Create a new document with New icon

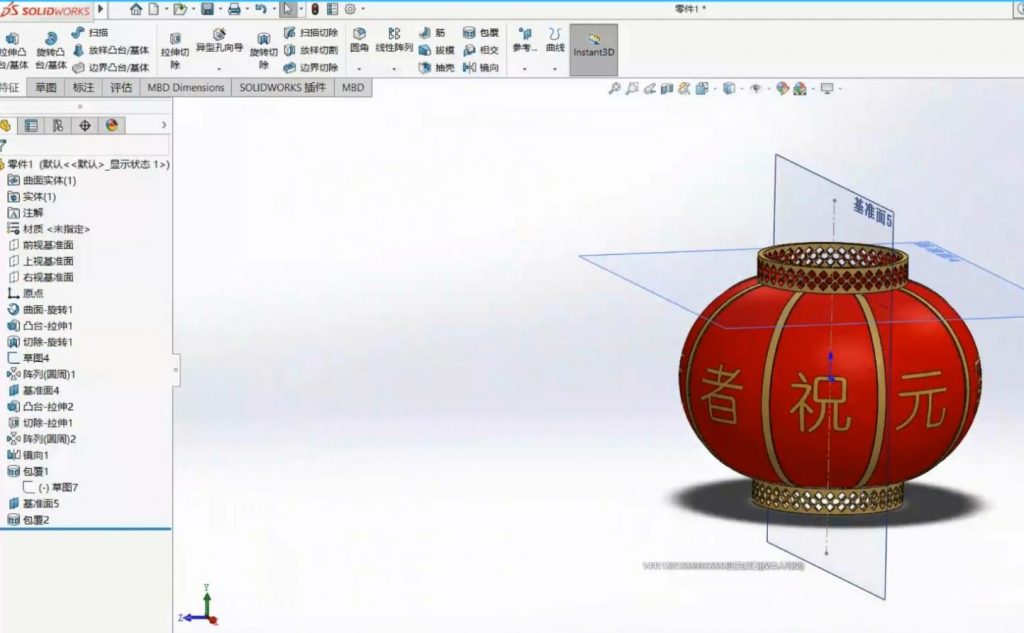coord(153,9)
